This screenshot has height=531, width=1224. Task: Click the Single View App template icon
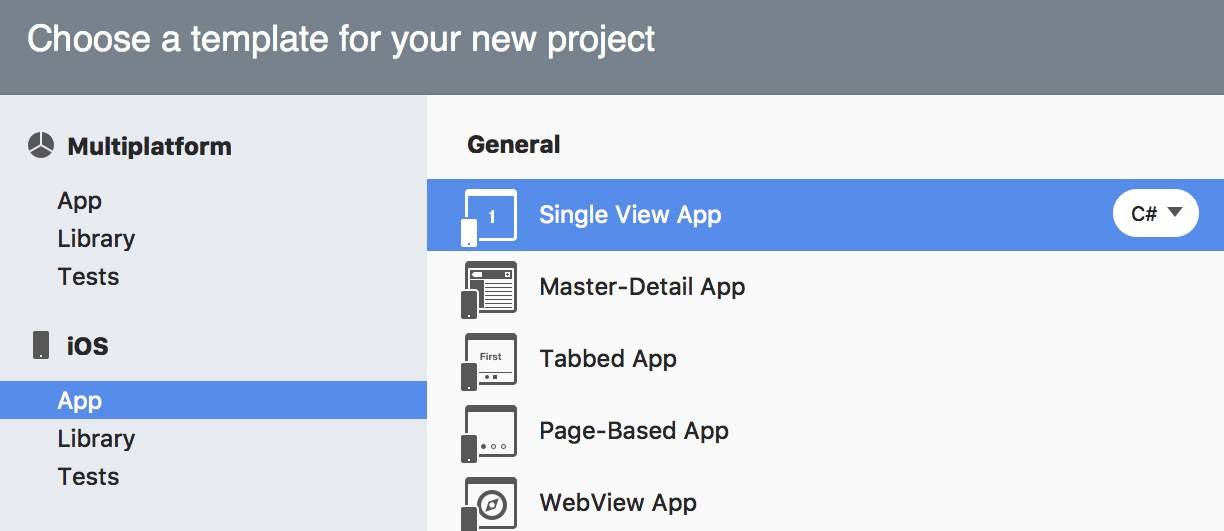(490, 216)
